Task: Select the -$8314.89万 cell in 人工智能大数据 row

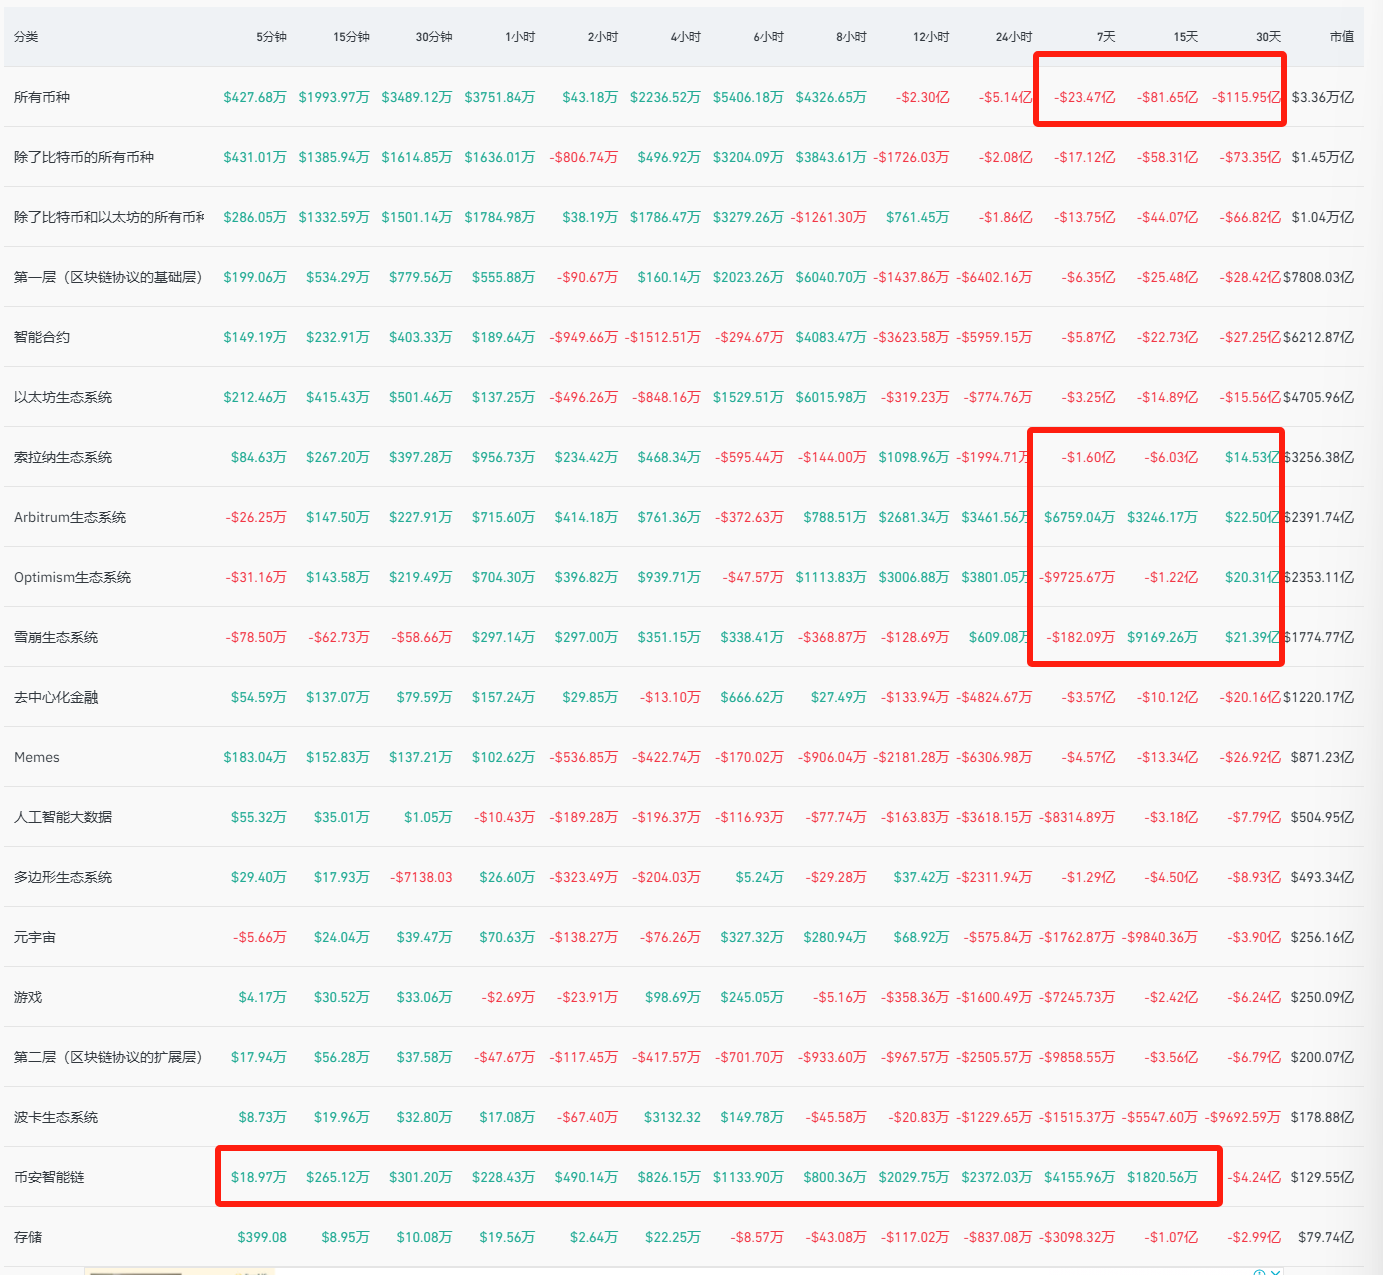Action: (x=1077, y=817)
